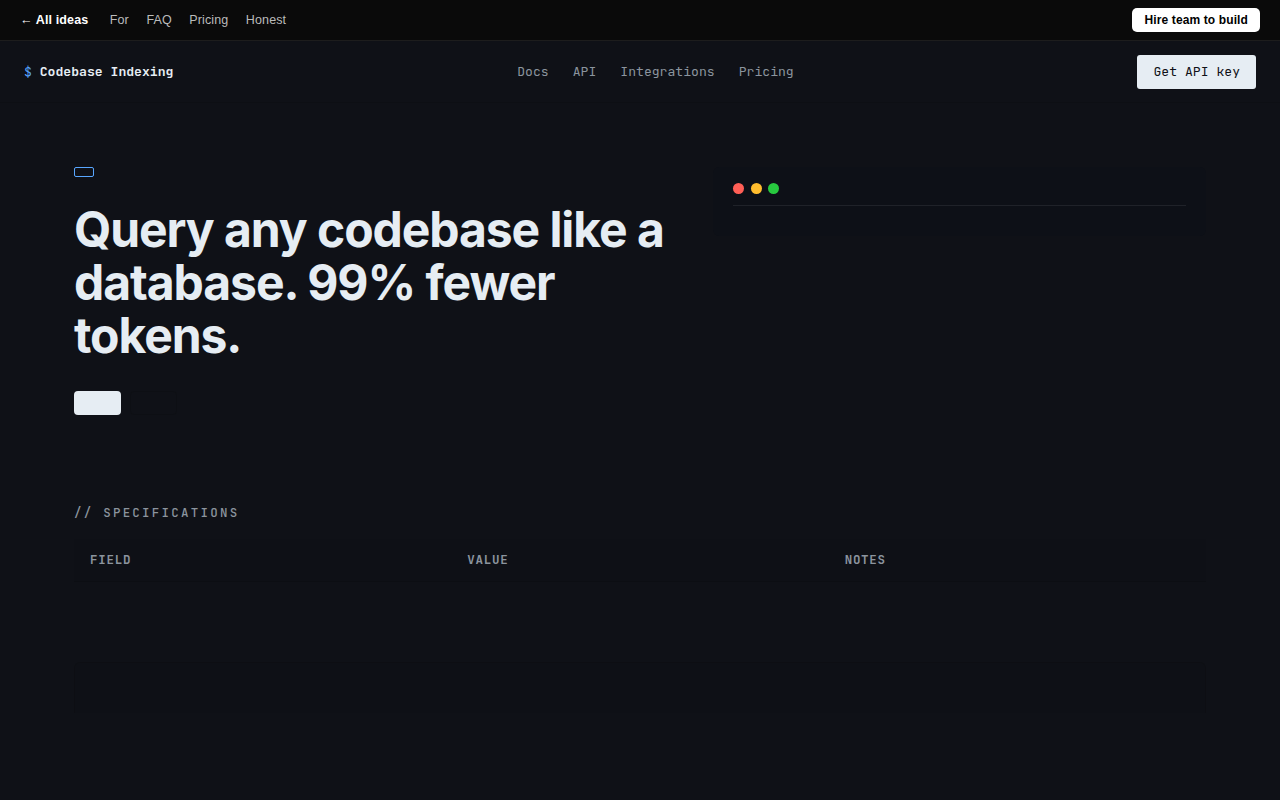The width and height of the screenshot is (1280, 800).
Task: Open the Honest link
Action: pos(266,20)
